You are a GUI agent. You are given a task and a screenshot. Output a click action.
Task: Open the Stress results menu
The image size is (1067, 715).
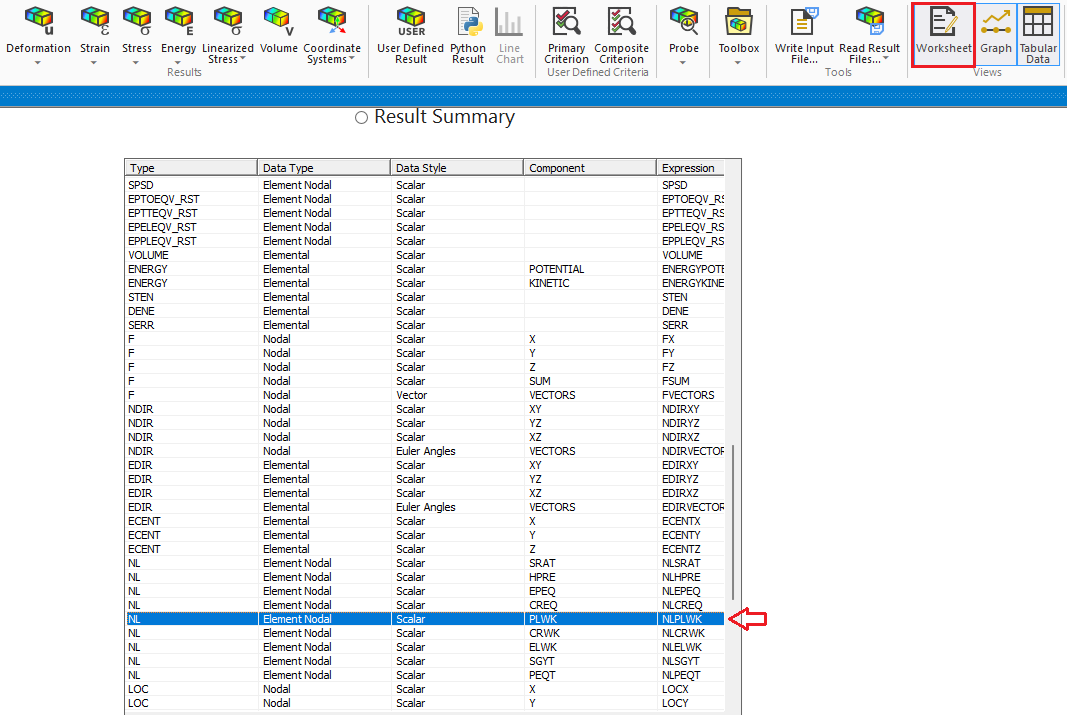(137, 22)
